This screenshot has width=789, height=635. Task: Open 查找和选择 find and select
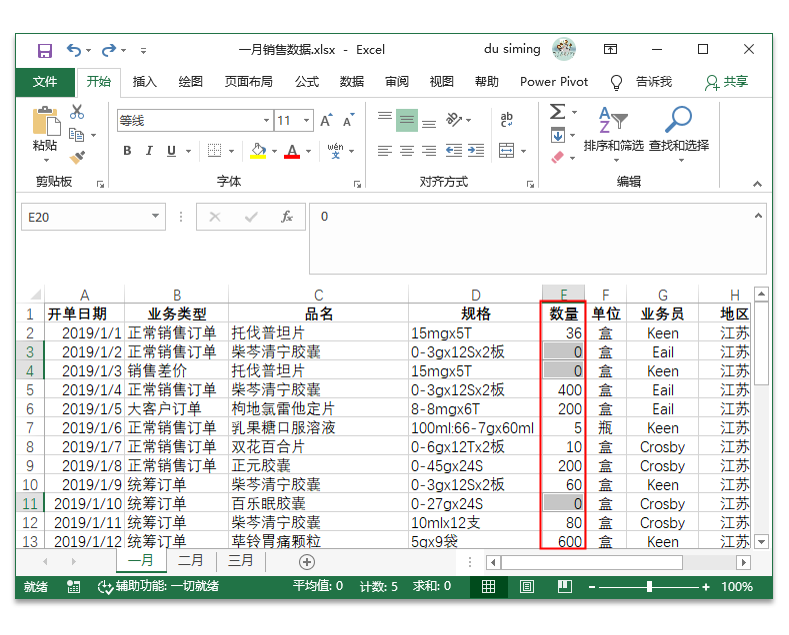679,134
